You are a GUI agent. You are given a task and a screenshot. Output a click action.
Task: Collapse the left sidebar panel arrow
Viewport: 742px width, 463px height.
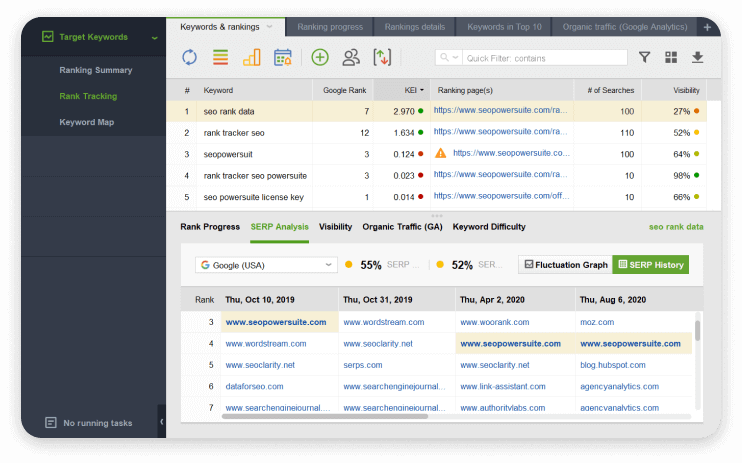[x=161, y=422]
